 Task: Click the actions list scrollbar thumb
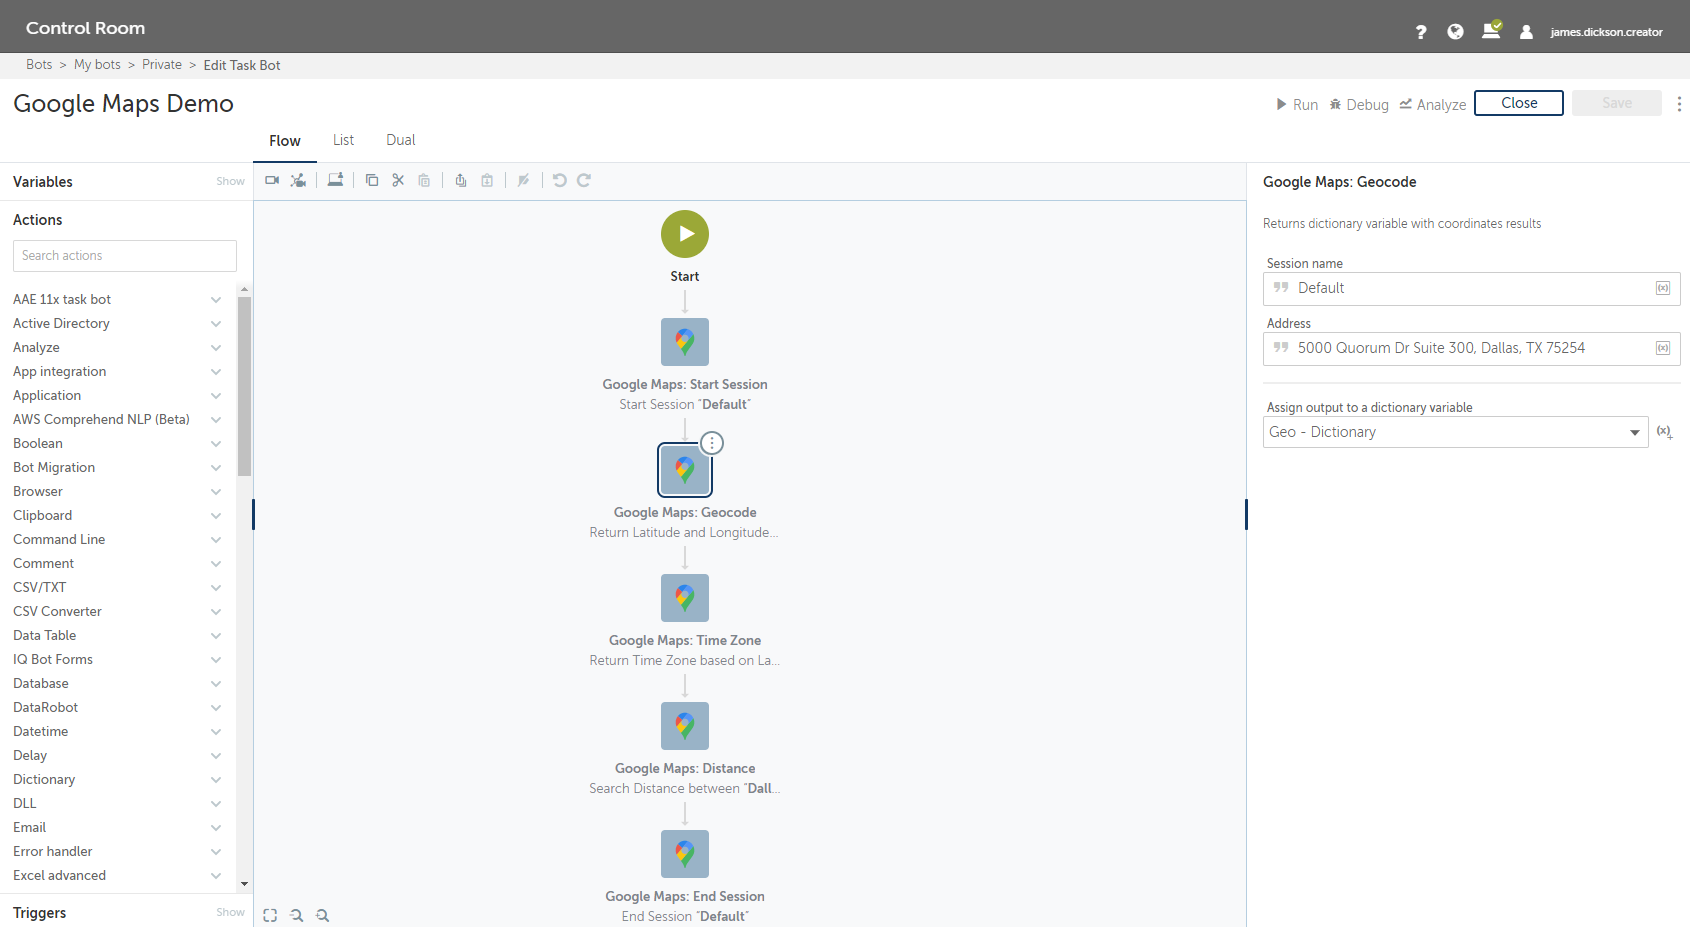(x=244, y=386)
